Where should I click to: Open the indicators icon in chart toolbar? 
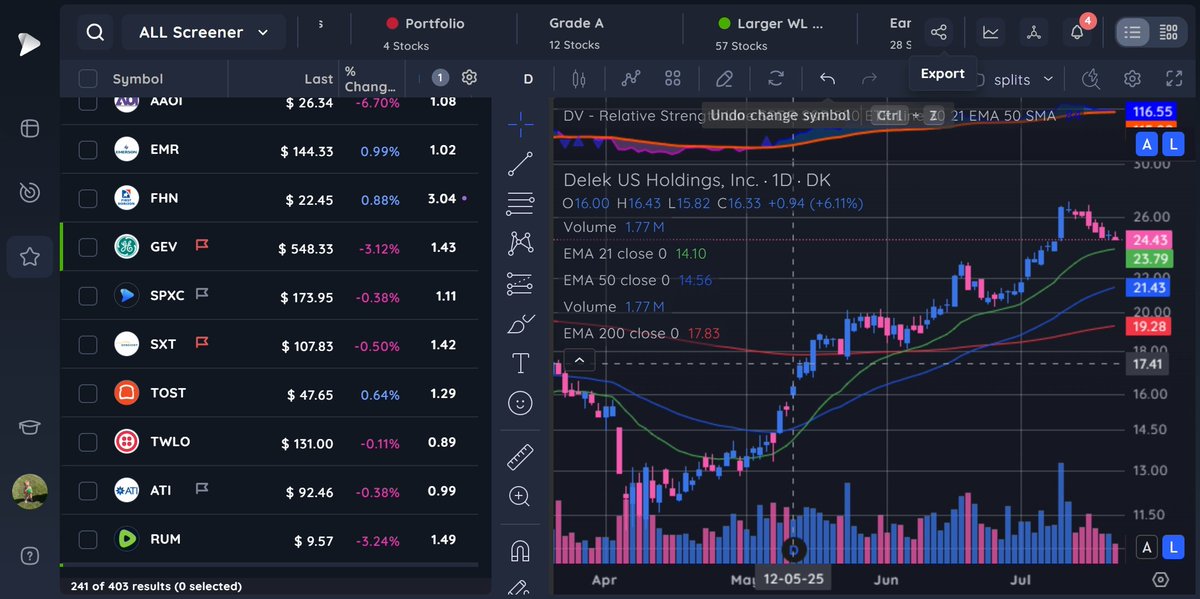click(631, 79)
